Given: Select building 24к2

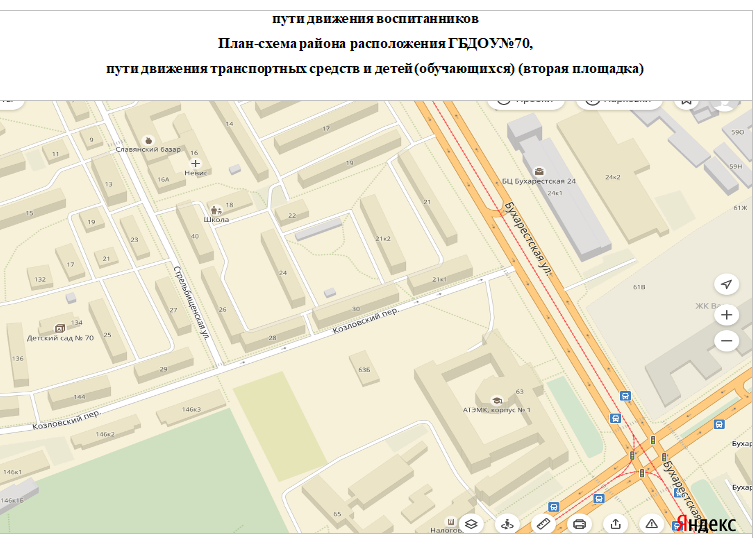Looking at the screenshot, I should pyautogui.click(x=613, y=177).
